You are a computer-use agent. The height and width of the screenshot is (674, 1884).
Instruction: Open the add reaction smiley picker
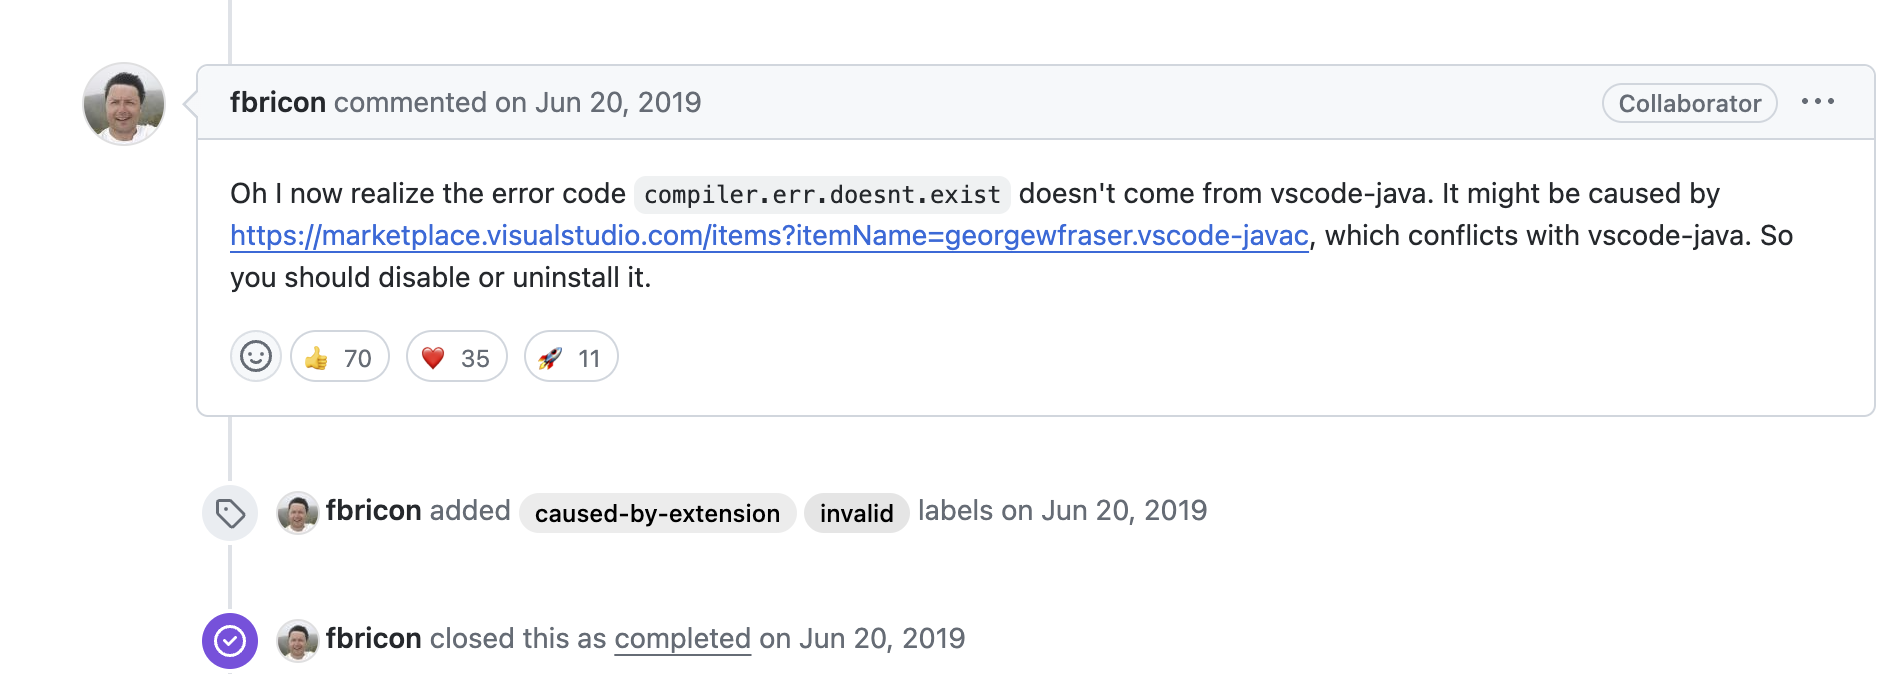pyautogui.click(x=255, y=357)
